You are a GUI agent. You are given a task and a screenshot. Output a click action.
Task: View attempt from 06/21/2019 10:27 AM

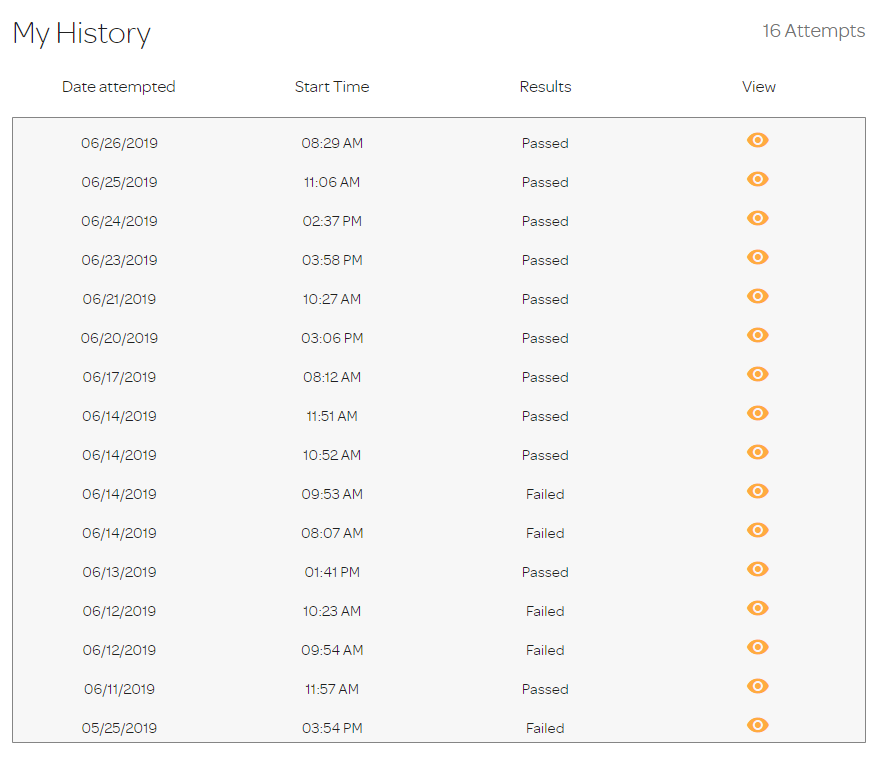click(758, 296)
